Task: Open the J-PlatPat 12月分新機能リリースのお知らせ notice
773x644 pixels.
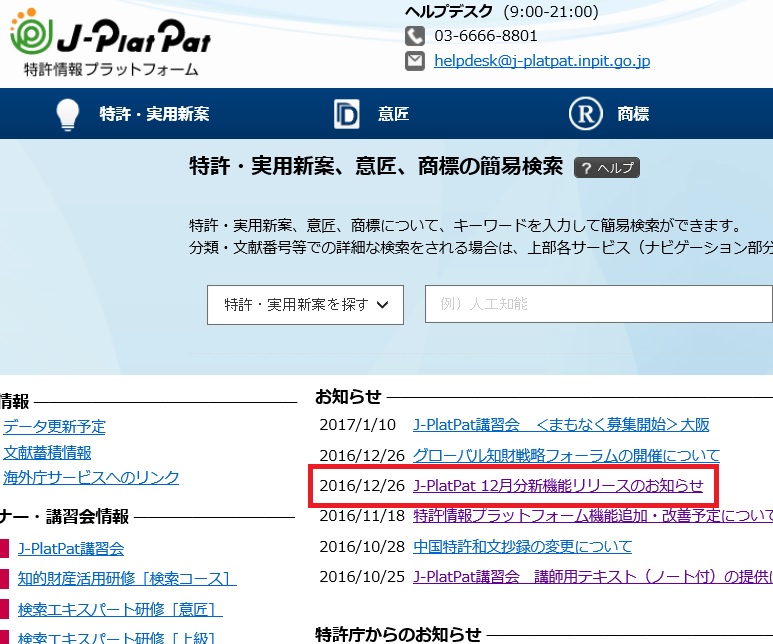Action: (x=558, y=486)
